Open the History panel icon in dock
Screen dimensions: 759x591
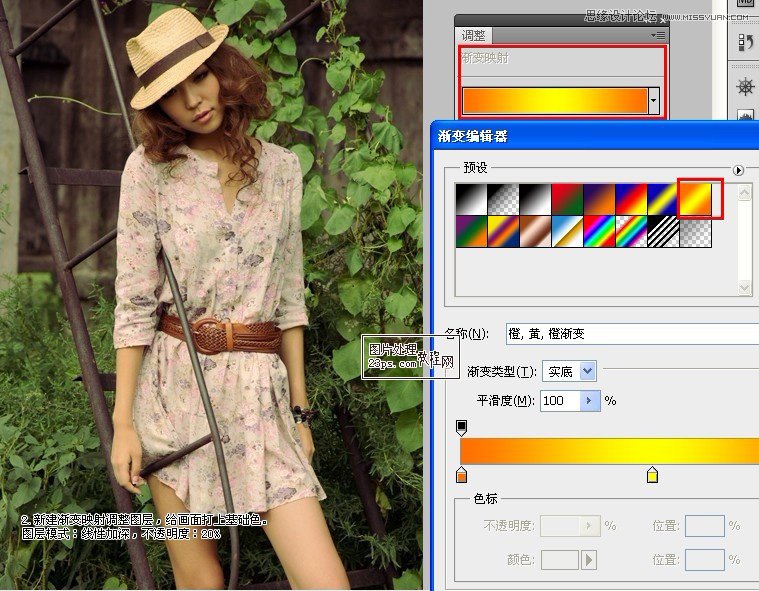point(745,43)
